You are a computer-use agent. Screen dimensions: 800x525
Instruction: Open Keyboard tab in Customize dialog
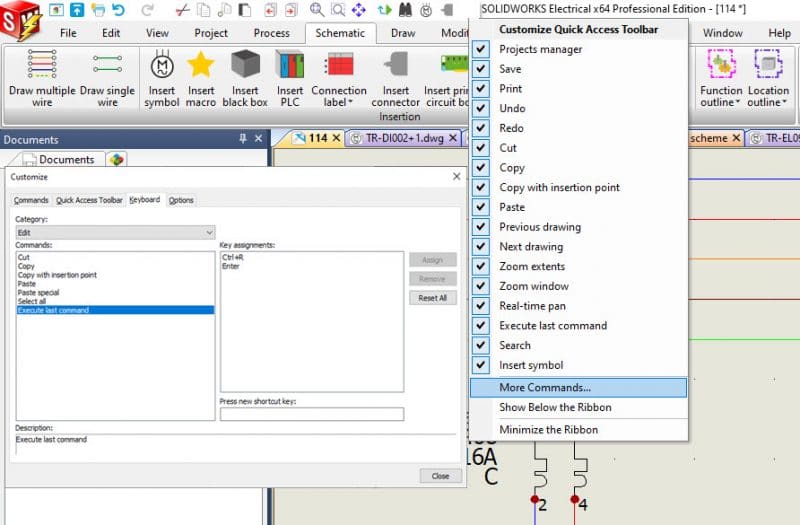[144, 199]
